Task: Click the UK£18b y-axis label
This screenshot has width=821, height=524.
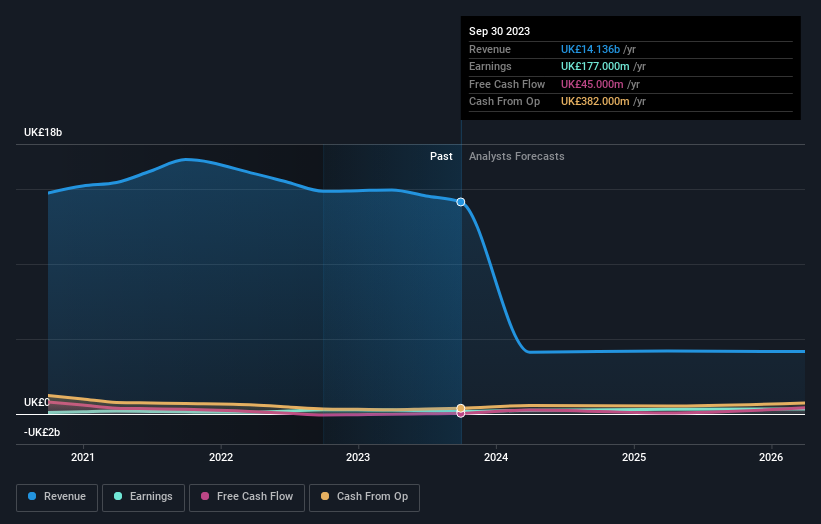Action: [43, 132]
